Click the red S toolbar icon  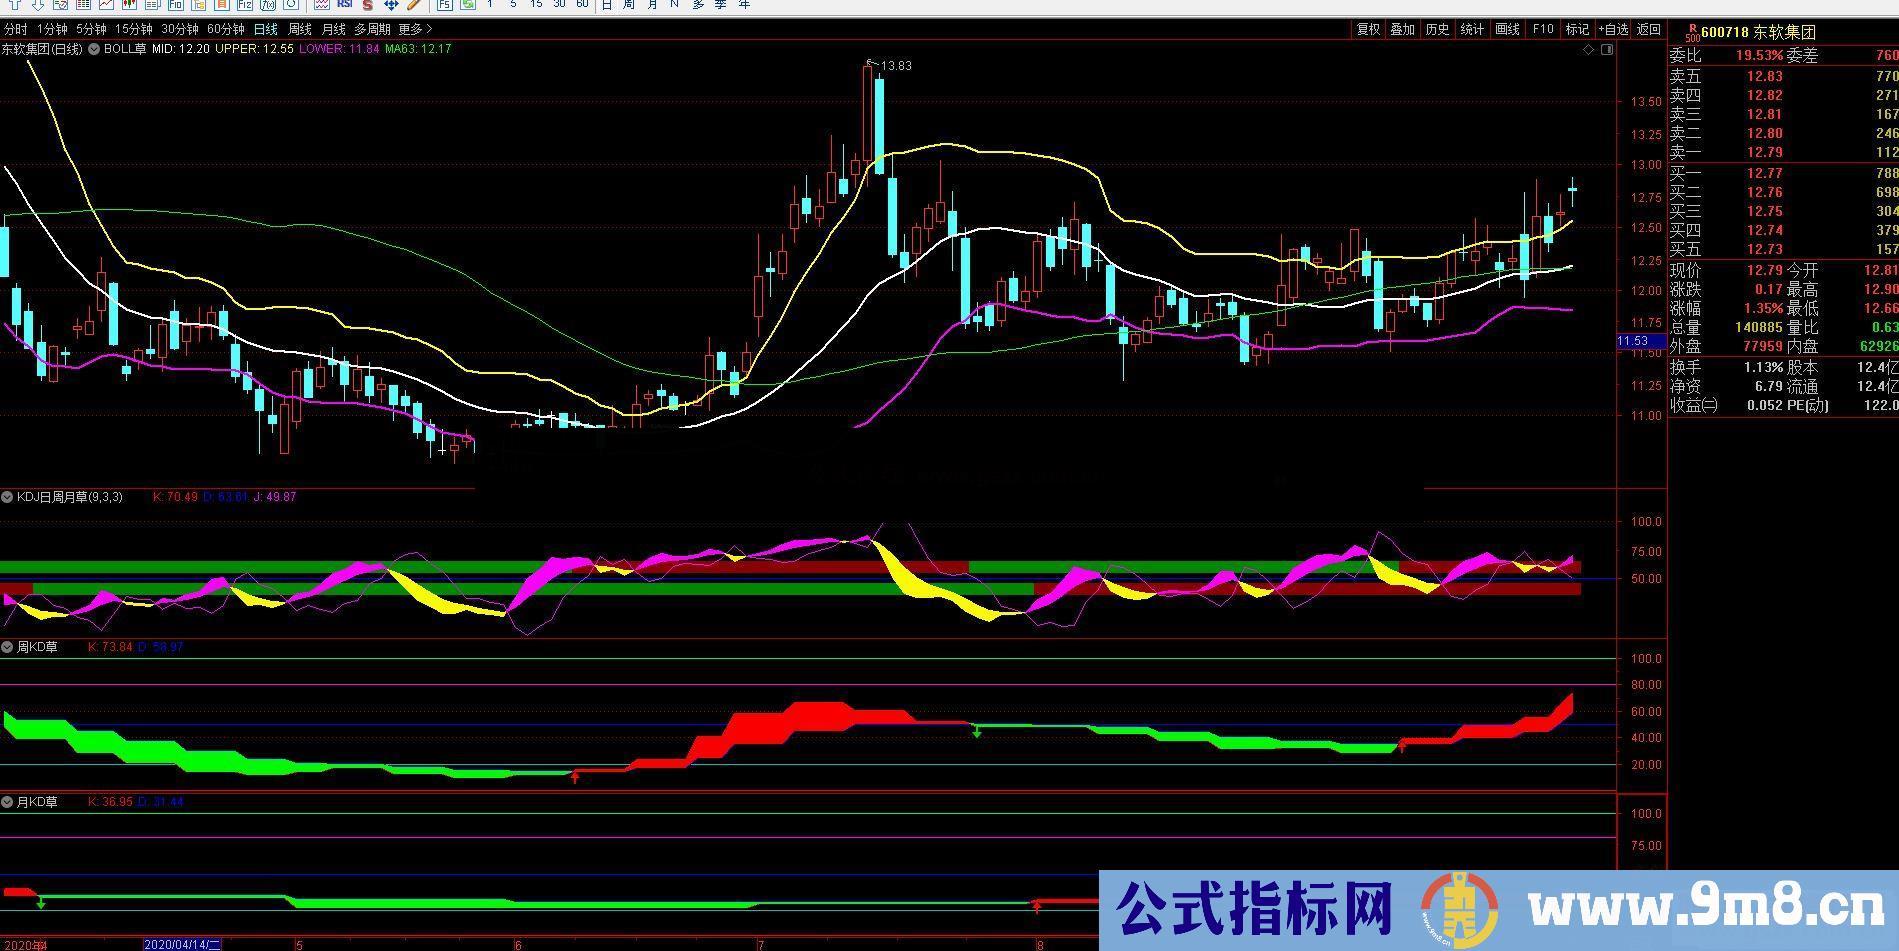coord(366,5)
